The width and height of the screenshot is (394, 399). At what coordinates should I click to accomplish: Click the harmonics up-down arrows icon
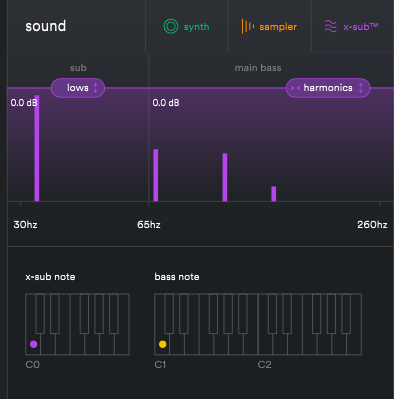[x=361, y=88]
